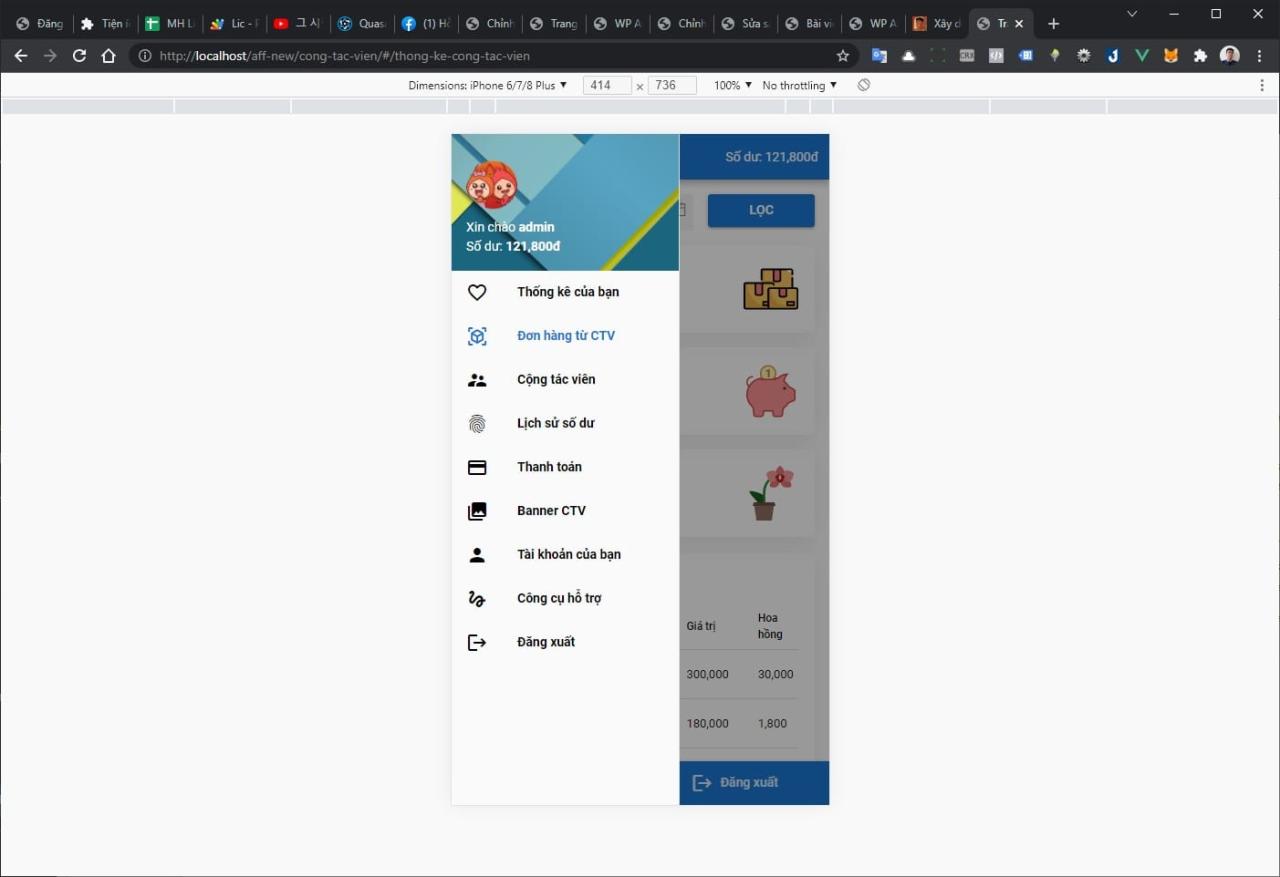Click the fingerprint icon beside Lịch sử số dư
Viewport: 1280px width, 877px height.
click(x=477, y=423)
